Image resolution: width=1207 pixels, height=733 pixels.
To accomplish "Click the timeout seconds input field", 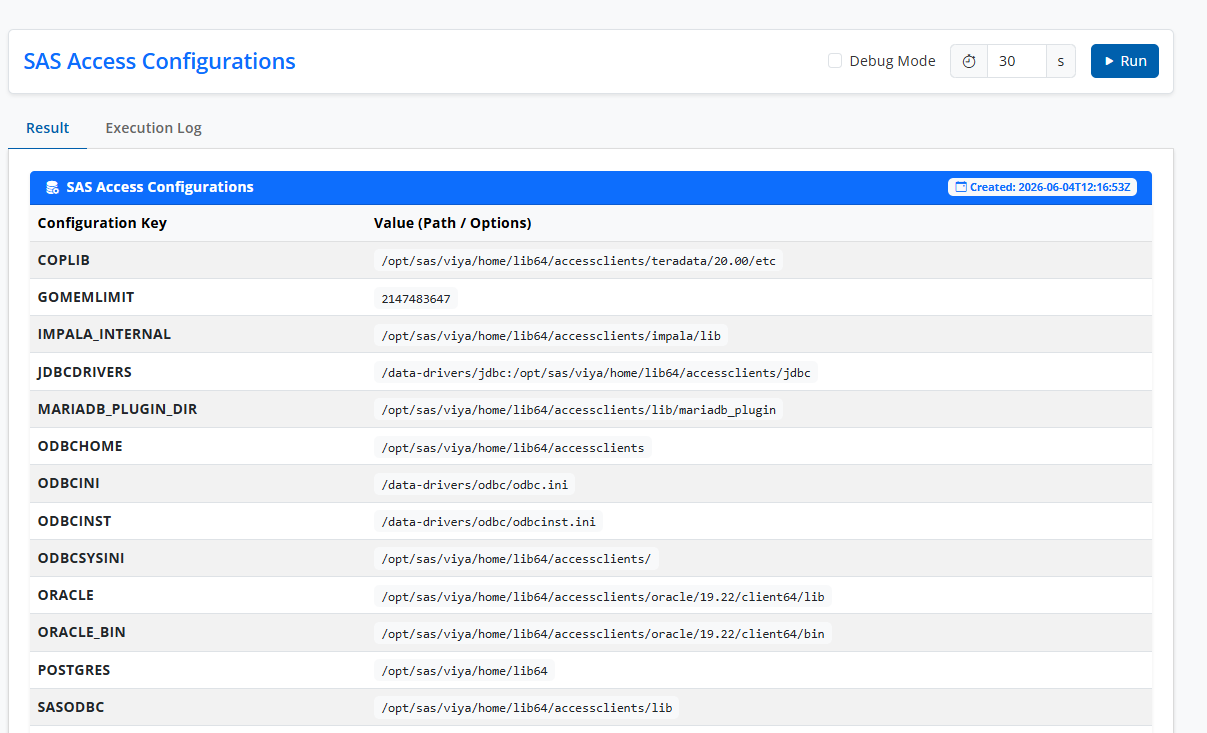I will click(x=1017, y=61).
